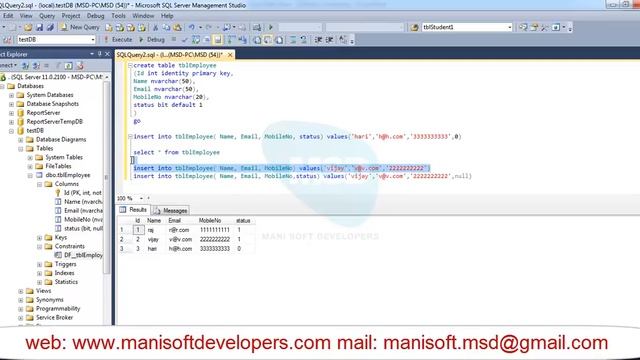Expand the Keys folder node
640x360 pixels.
tap(40, 238)
